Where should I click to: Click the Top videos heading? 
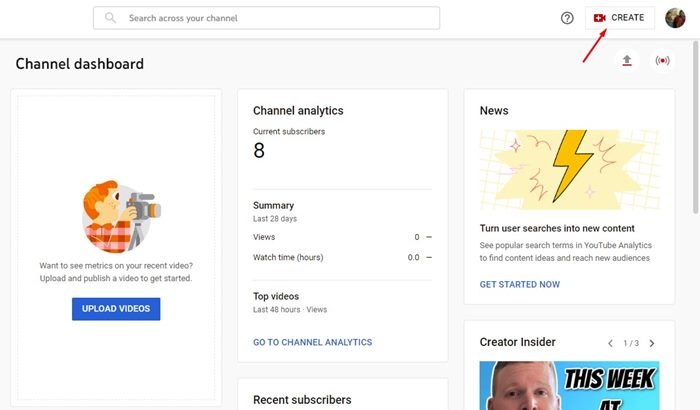tap(276, 296)
